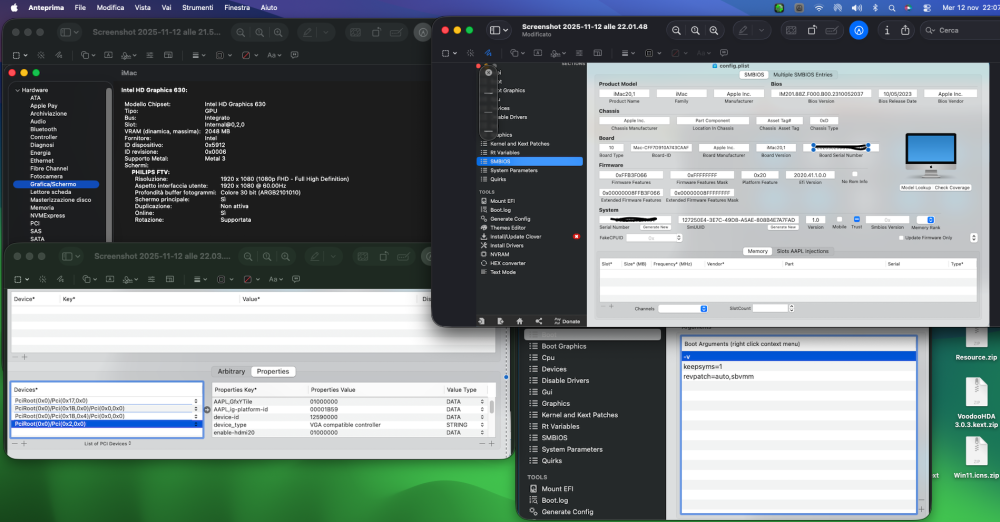
Task: Set actual size in 22.01.48 window
Action: [x=695, y=30]
